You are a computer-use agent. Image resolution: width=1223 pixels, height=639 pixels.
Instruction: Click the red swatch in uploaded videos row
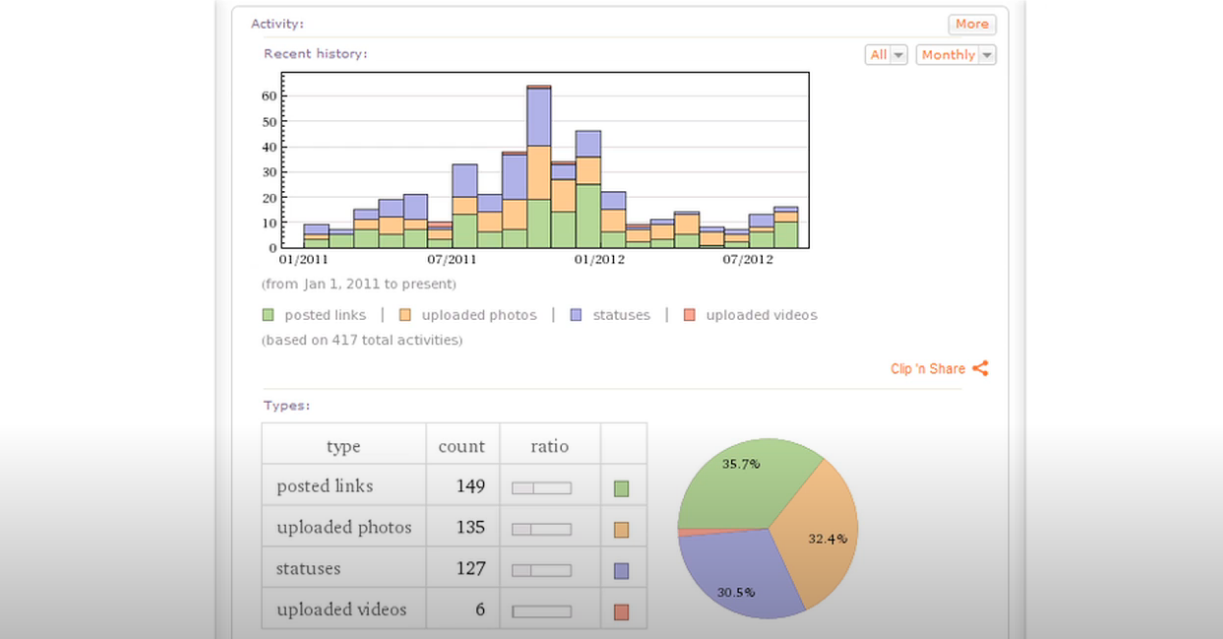coord(621,612)
